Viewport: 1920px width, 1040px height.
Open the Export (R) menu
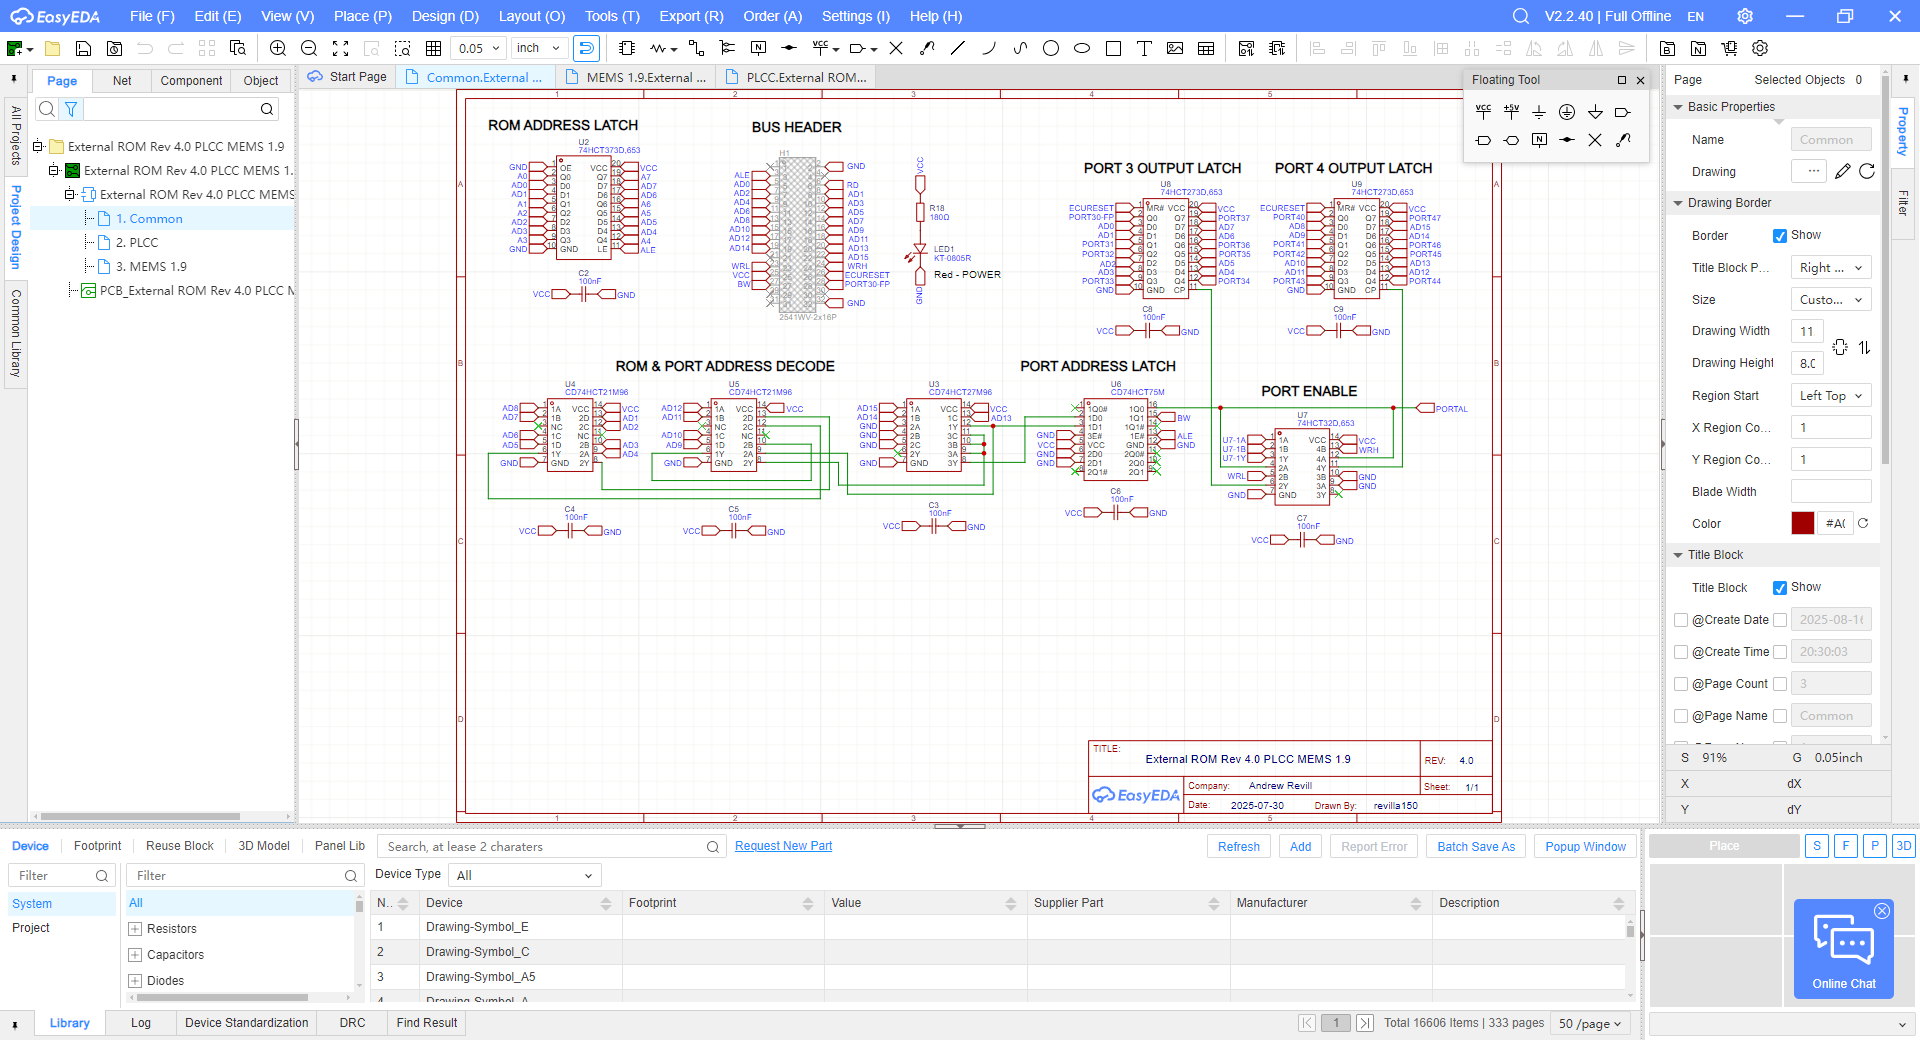point(691,16)
